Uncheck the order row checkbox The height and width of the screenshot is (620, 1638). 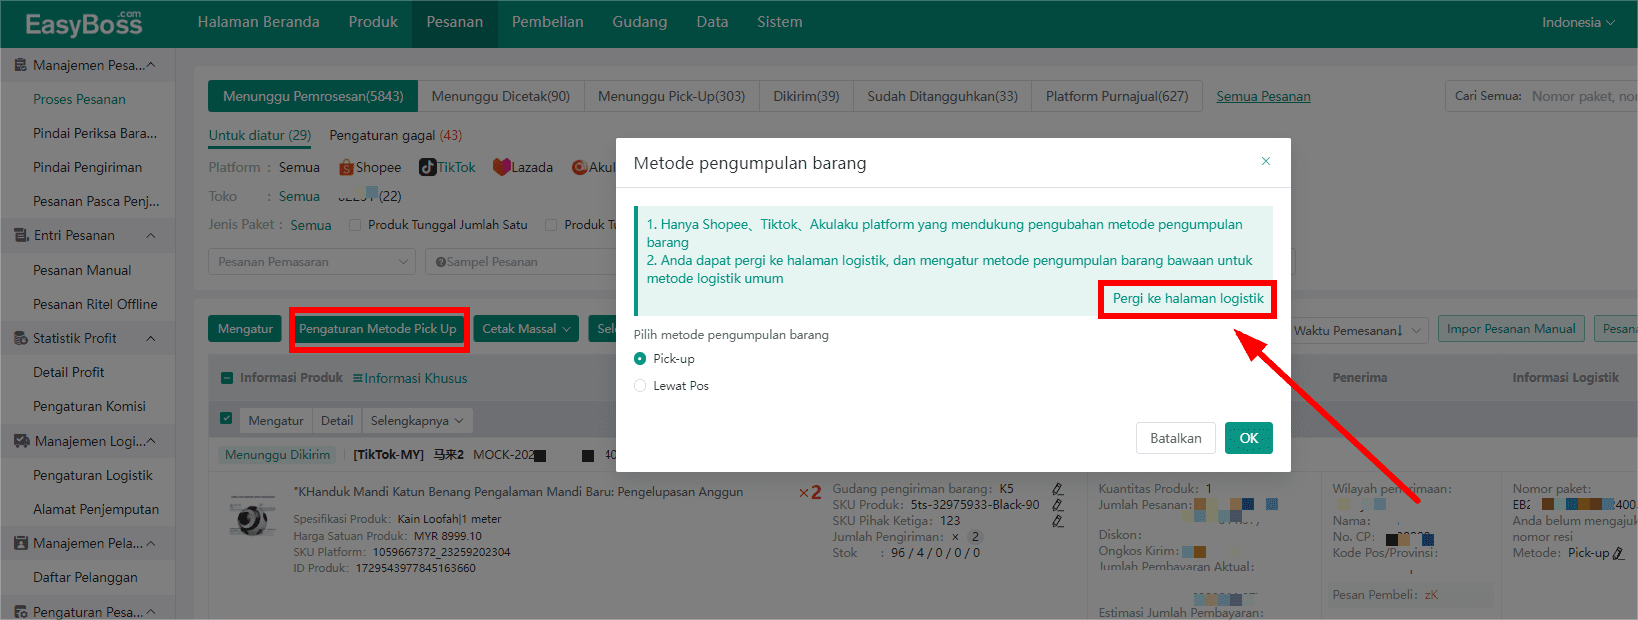click(x=226, y=419)
